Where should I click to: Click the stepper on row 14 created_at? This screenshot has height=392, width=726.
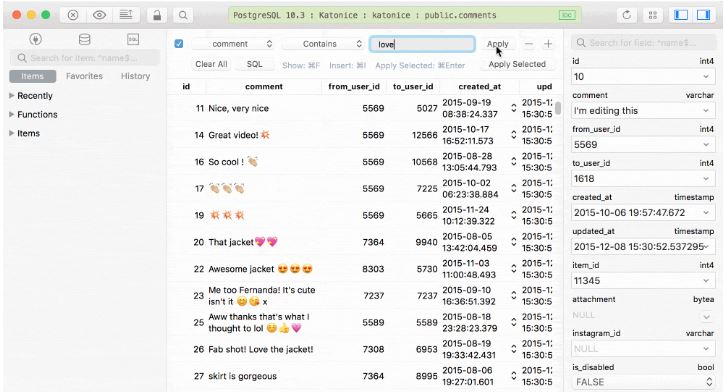(x=513, y=135)
